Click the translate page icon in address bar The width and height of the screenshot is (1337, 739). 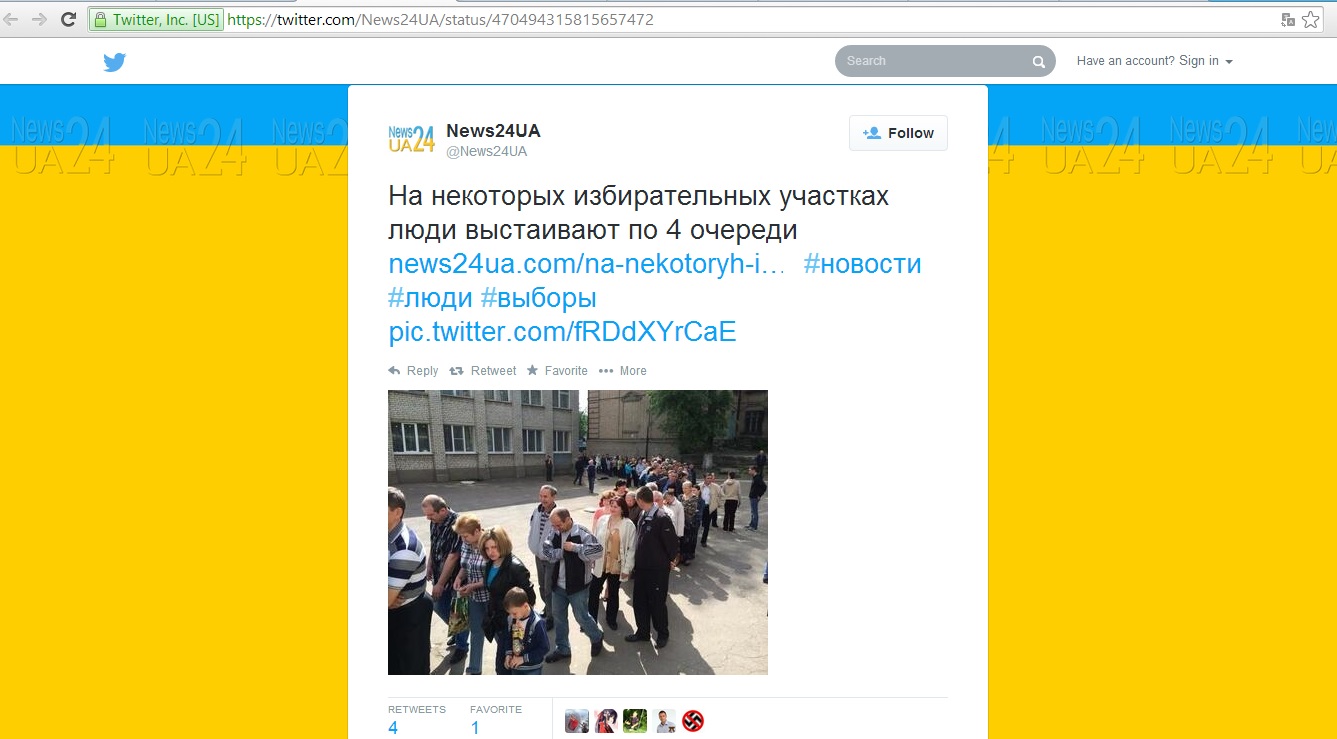(1288, 20)
